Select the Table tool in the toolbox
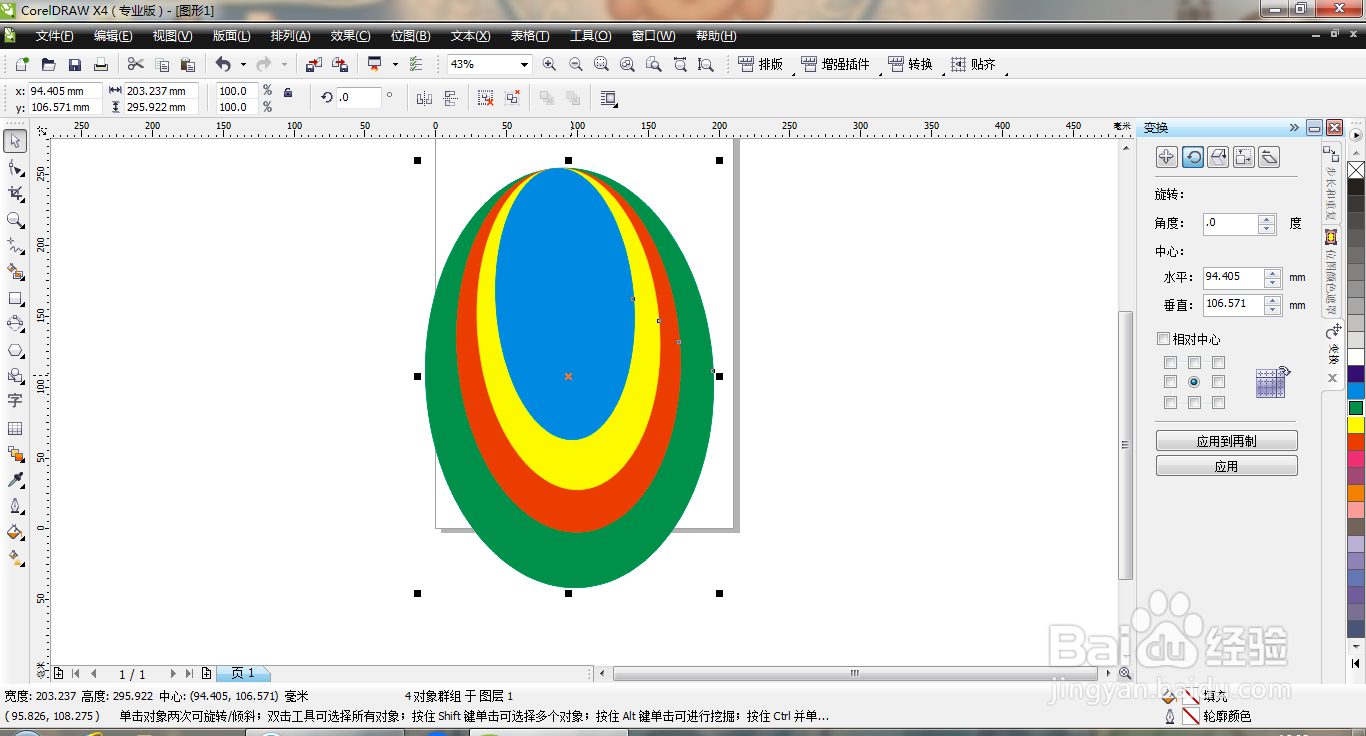 pyautogui.click(x=15, y=428)
